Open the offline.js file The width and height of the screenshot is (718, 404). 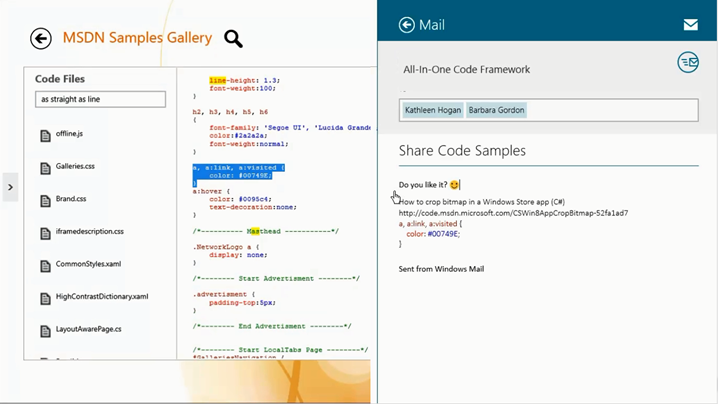[x=69, y=134]
